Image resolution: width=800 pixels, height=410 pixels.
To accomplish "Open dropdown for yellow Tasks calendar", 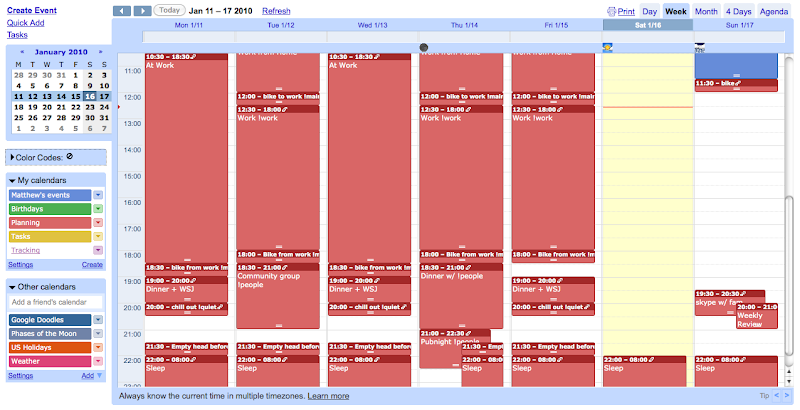I will click(98, 236).
